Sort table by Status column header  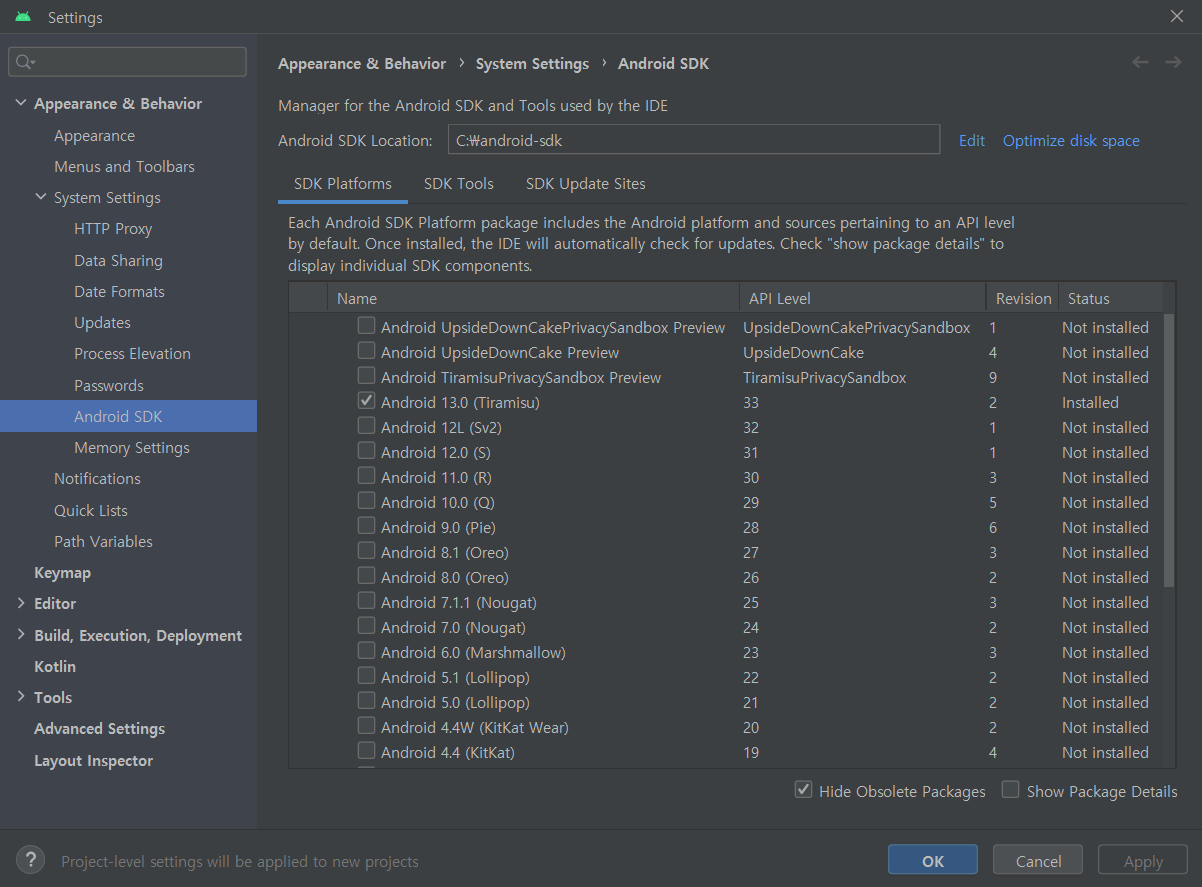[x=1111, y=298]
